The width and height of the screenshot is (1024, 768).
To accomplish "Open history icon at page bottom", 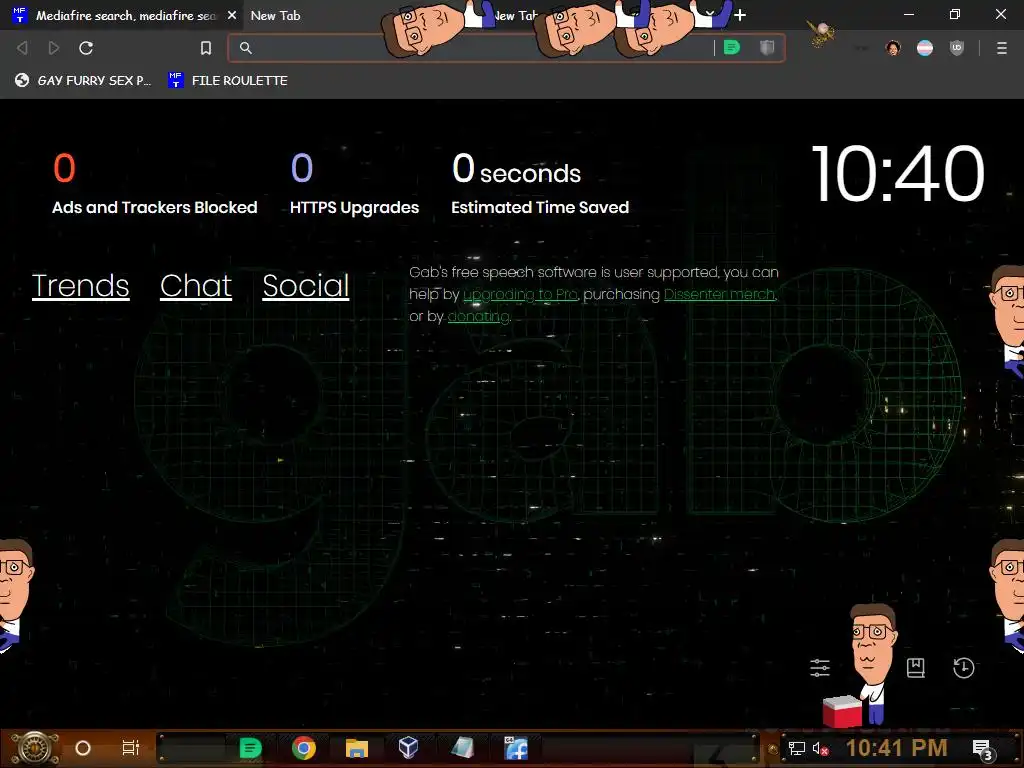I will pos(963,667).
